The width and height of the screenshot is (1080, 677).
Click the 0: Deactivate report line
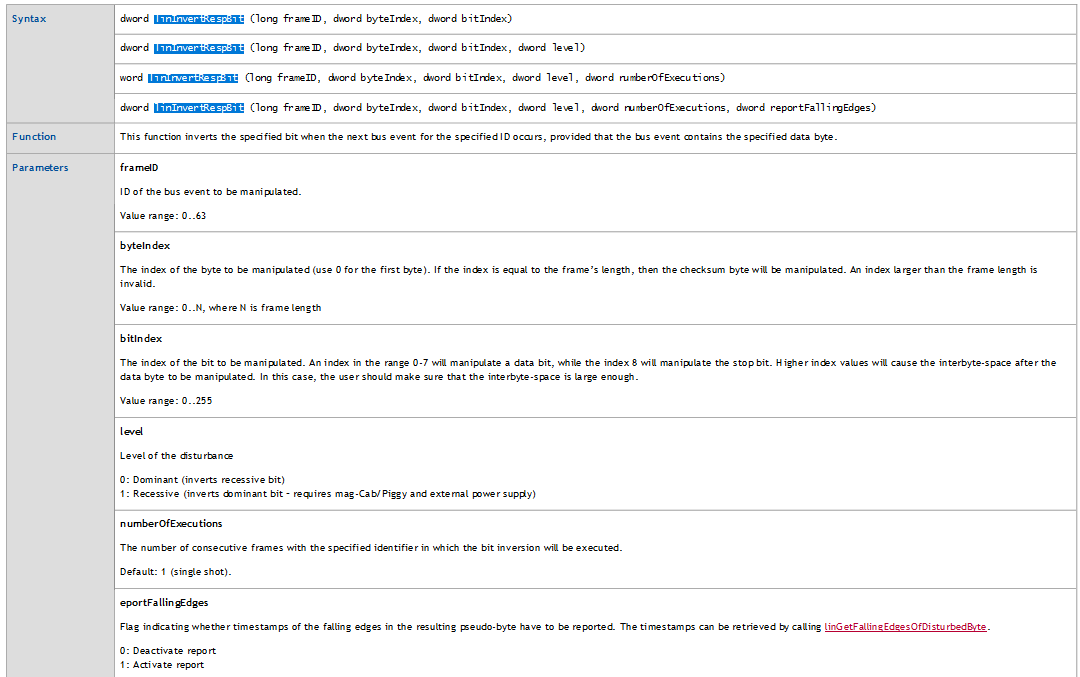pos(168,650)
